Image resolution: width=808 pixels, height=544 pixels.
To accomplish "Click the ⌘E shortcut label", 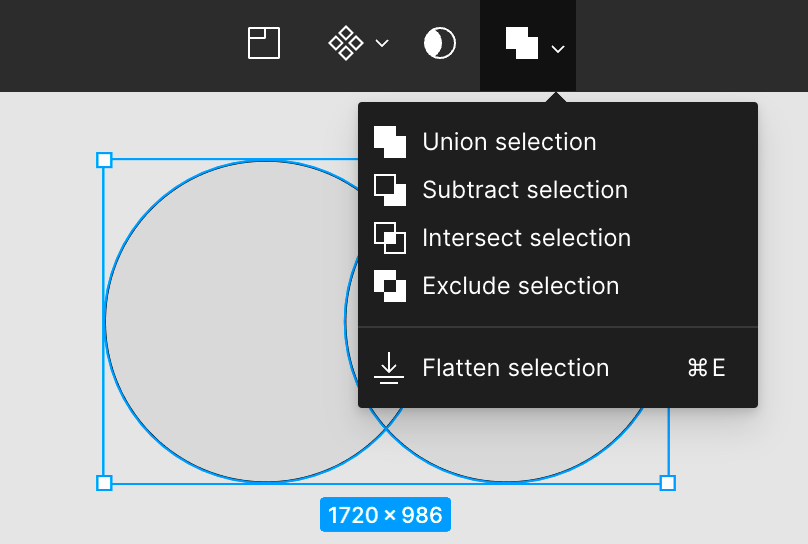I will pos(706,368).
